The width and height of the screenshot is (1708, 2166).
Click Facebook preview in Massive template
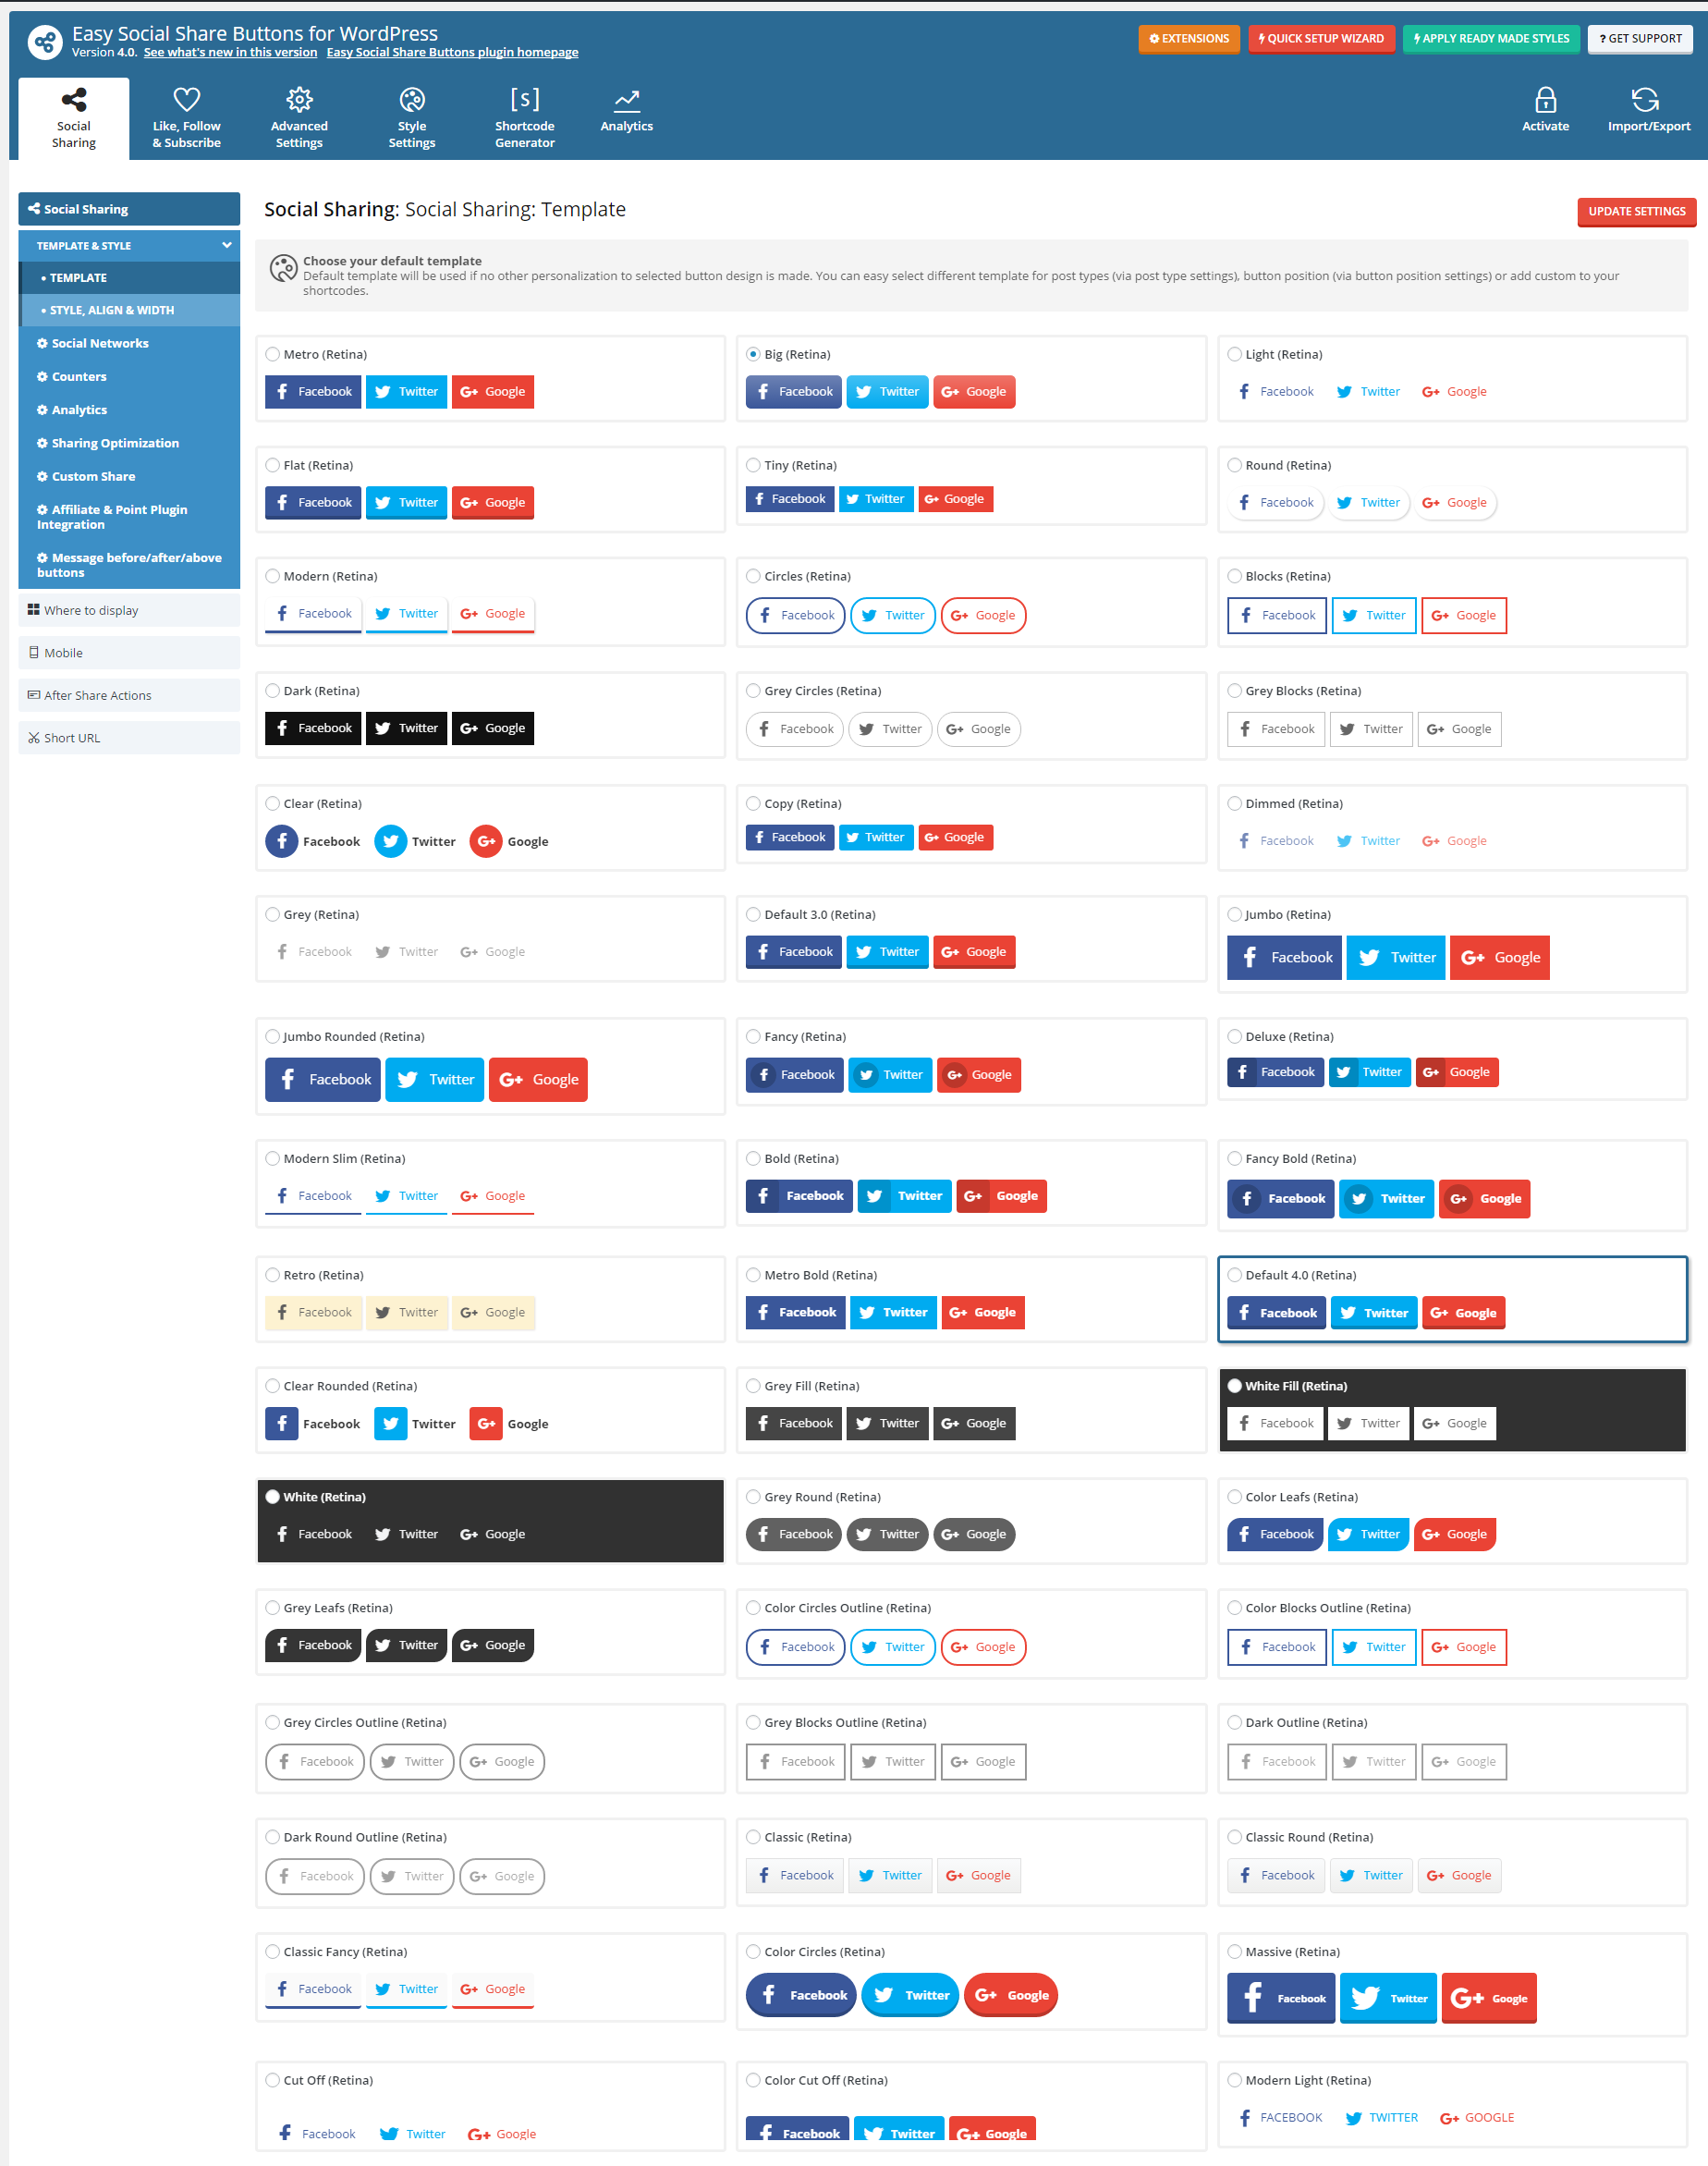click(x=1281, y=1998)
